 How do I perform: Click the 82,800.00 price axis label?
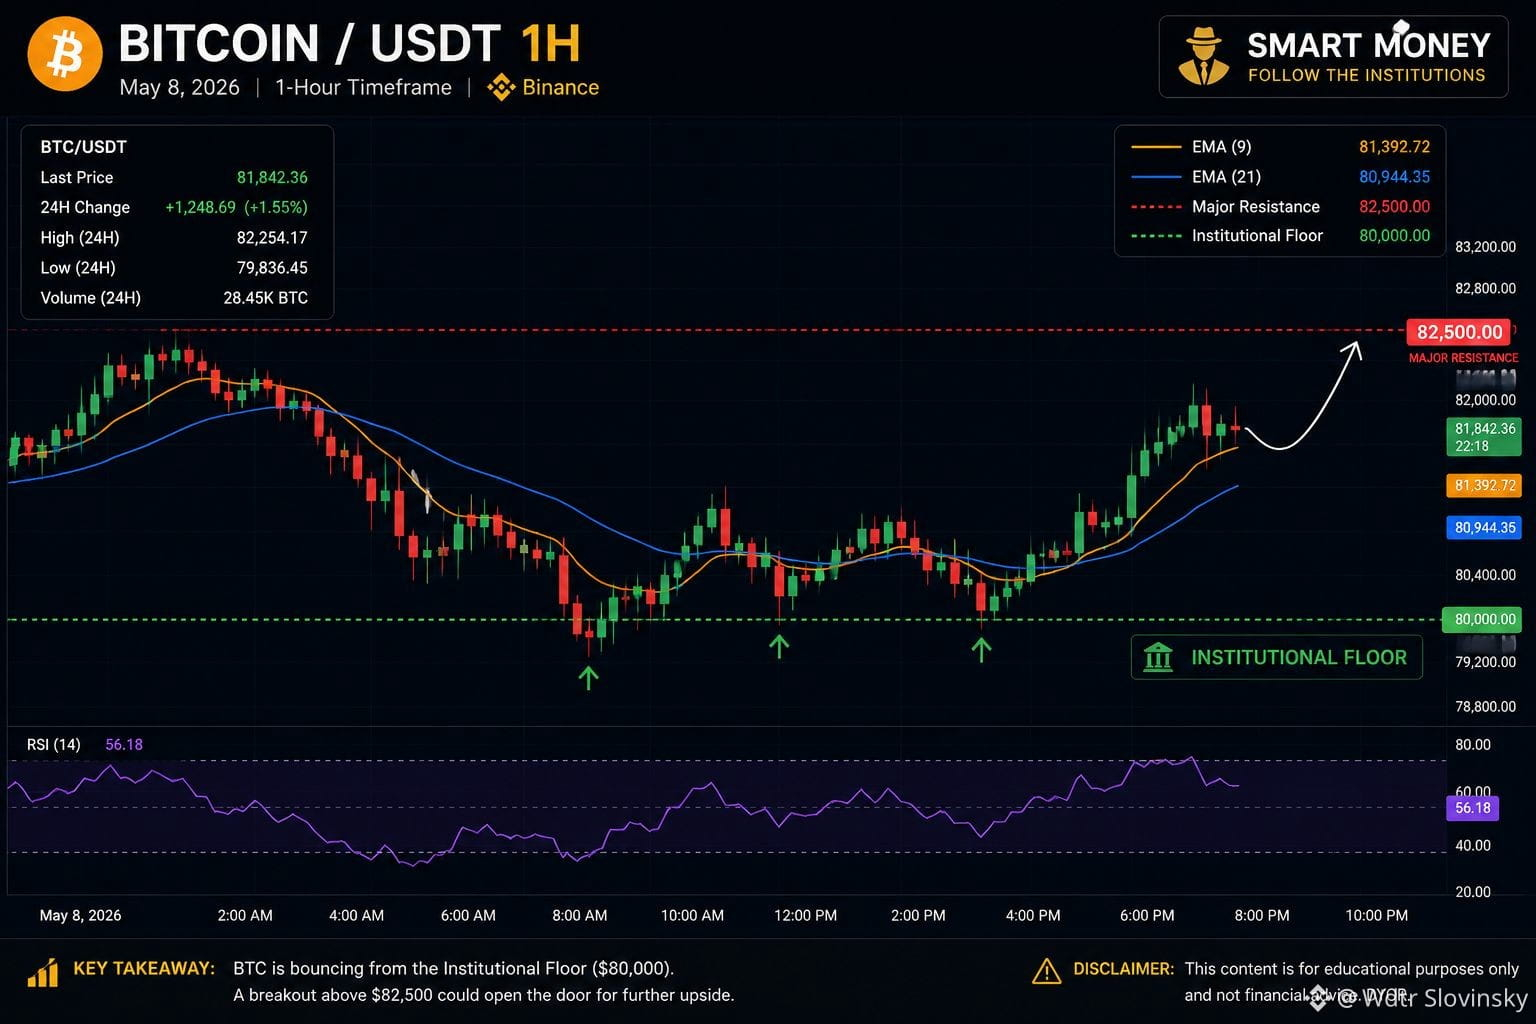click(x=1485, y=289)
